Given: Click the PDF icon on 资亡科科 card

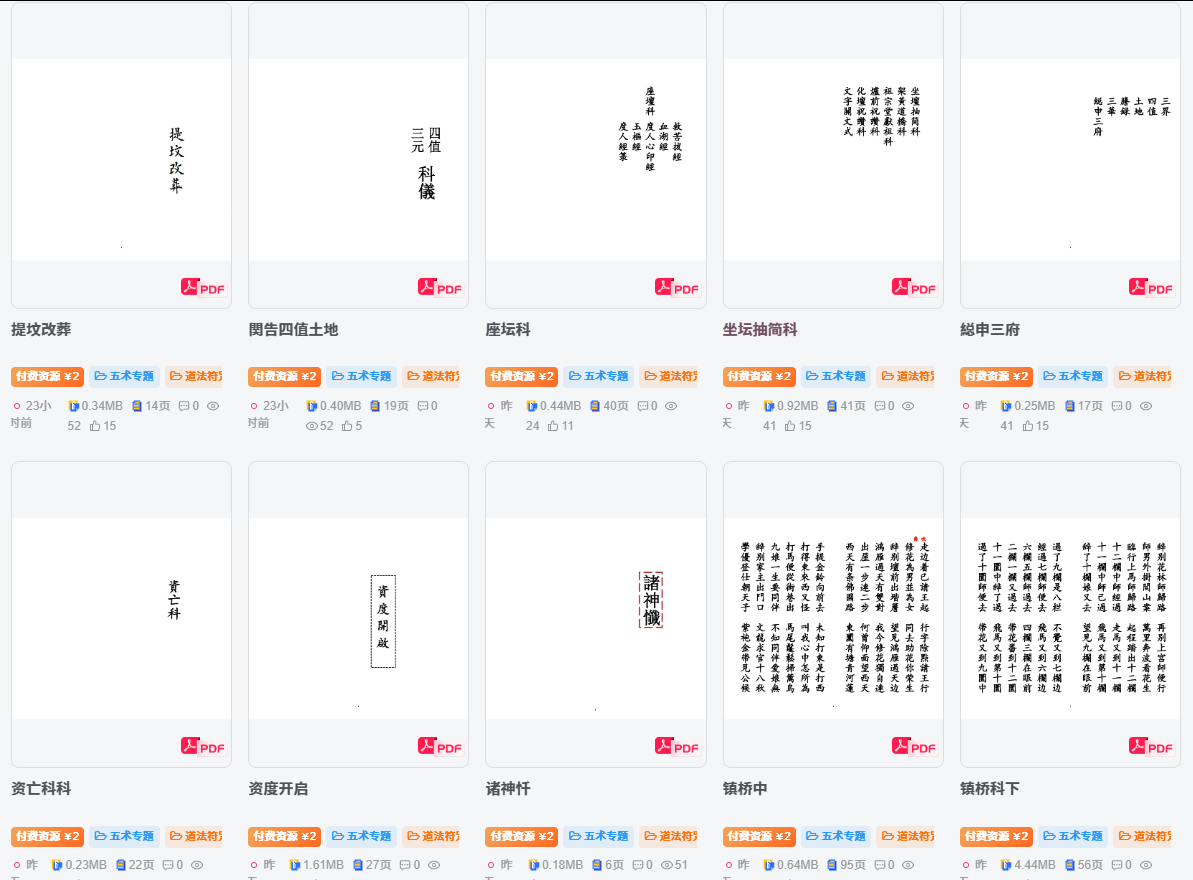Looking at the screenshot, I should point(203,747).
